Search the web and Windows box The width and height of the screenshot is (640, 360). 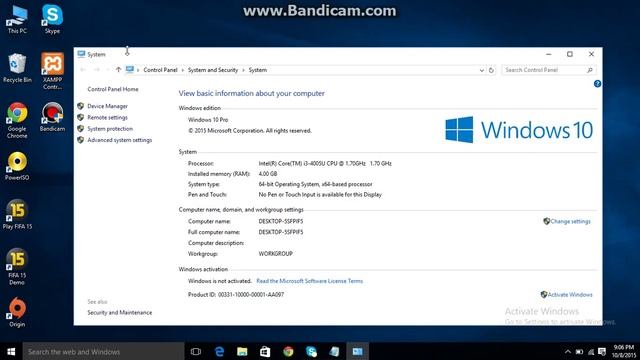pos(103,351)
